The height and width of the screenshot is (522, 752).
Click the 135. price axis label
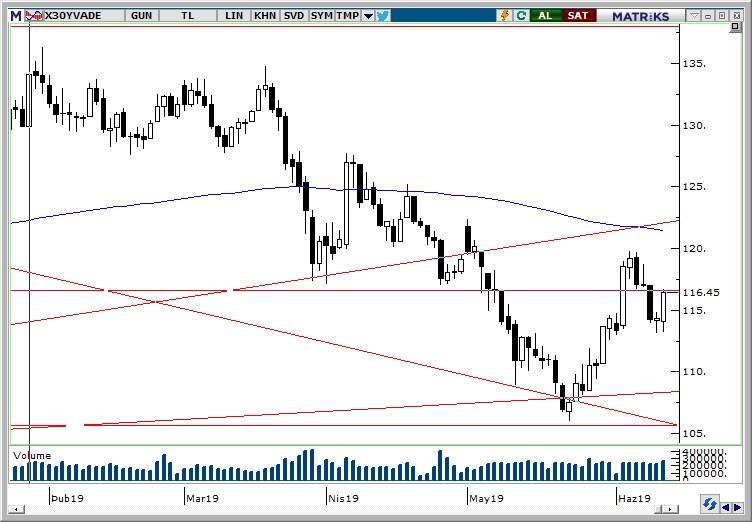(x=694, y=63)
